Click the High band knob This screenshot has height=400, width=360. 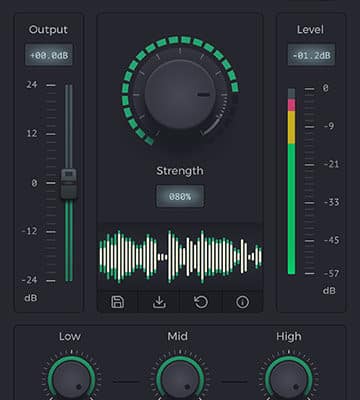click(x=289, y=380)
